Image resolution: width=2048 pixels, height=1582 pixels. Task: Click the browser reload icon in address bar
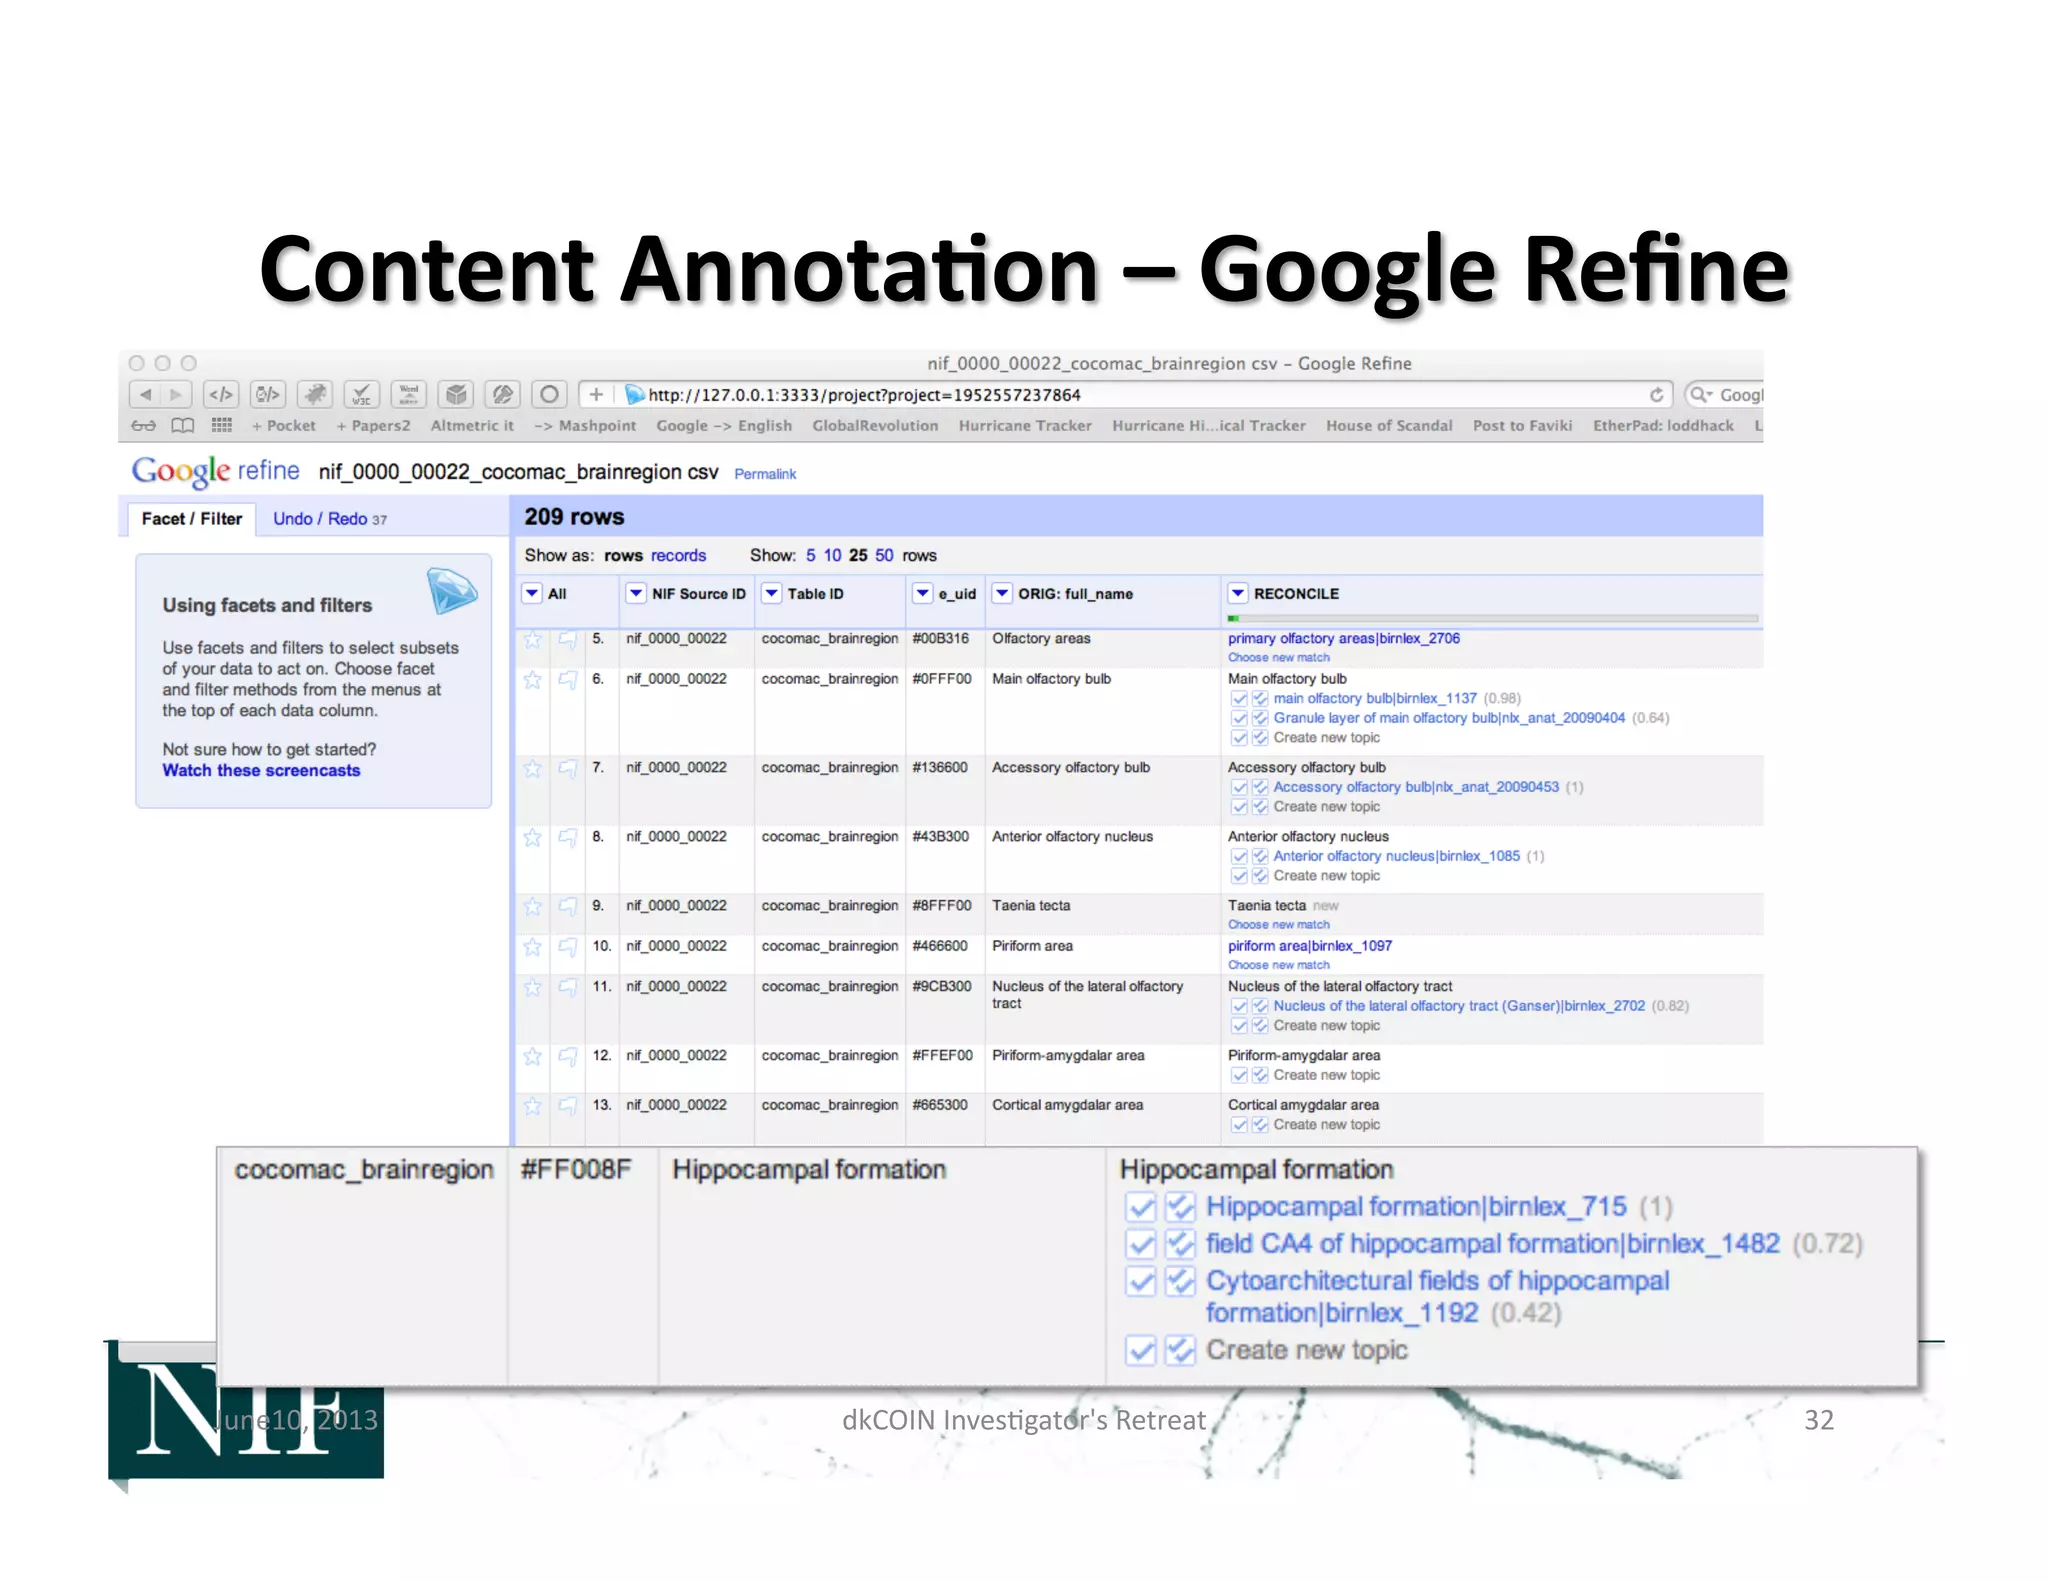(1656, 395)
